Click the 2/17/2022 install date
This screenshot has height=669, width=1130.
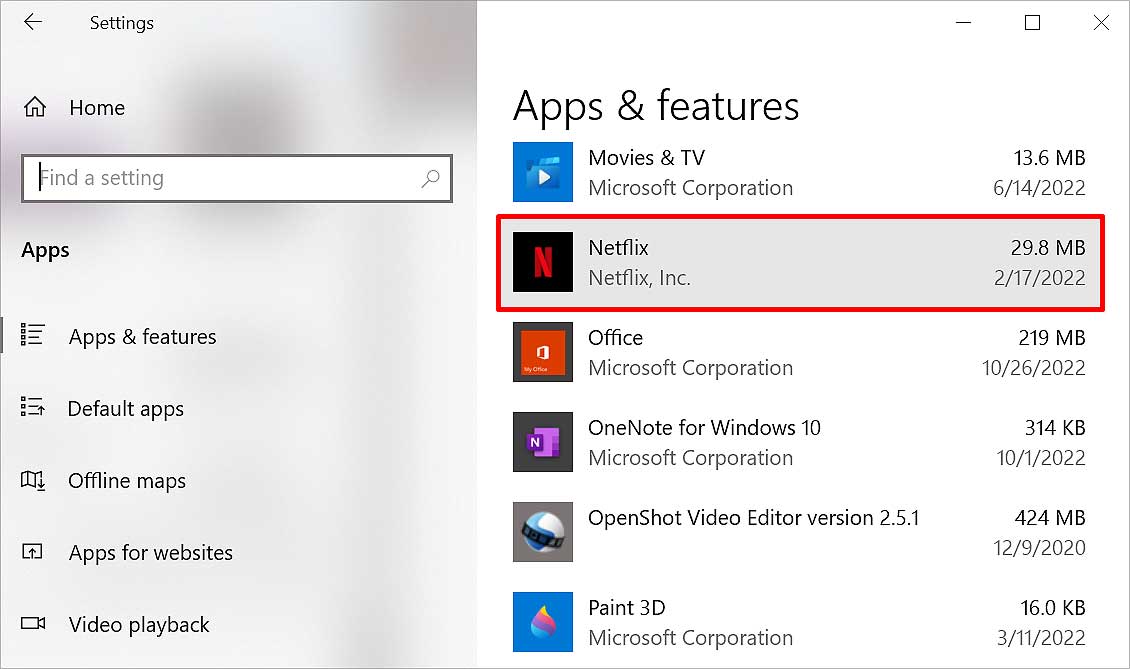[x=1039, y=278]
